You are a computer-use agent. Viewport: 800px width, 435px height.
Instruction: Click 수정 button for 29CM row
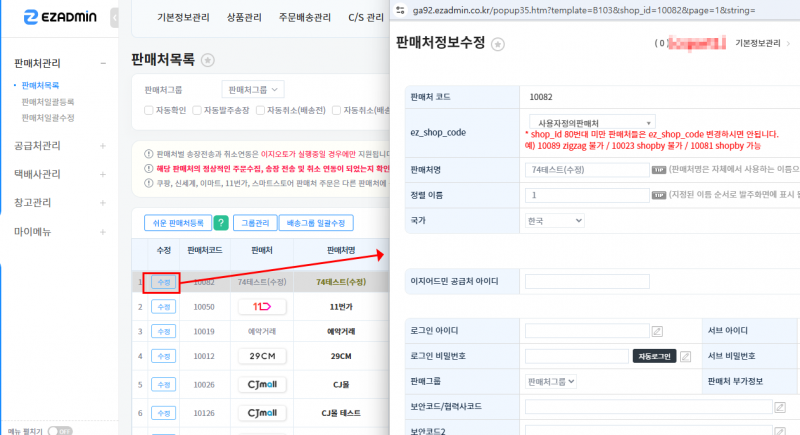pyautogui.click(x=163, y=356)
